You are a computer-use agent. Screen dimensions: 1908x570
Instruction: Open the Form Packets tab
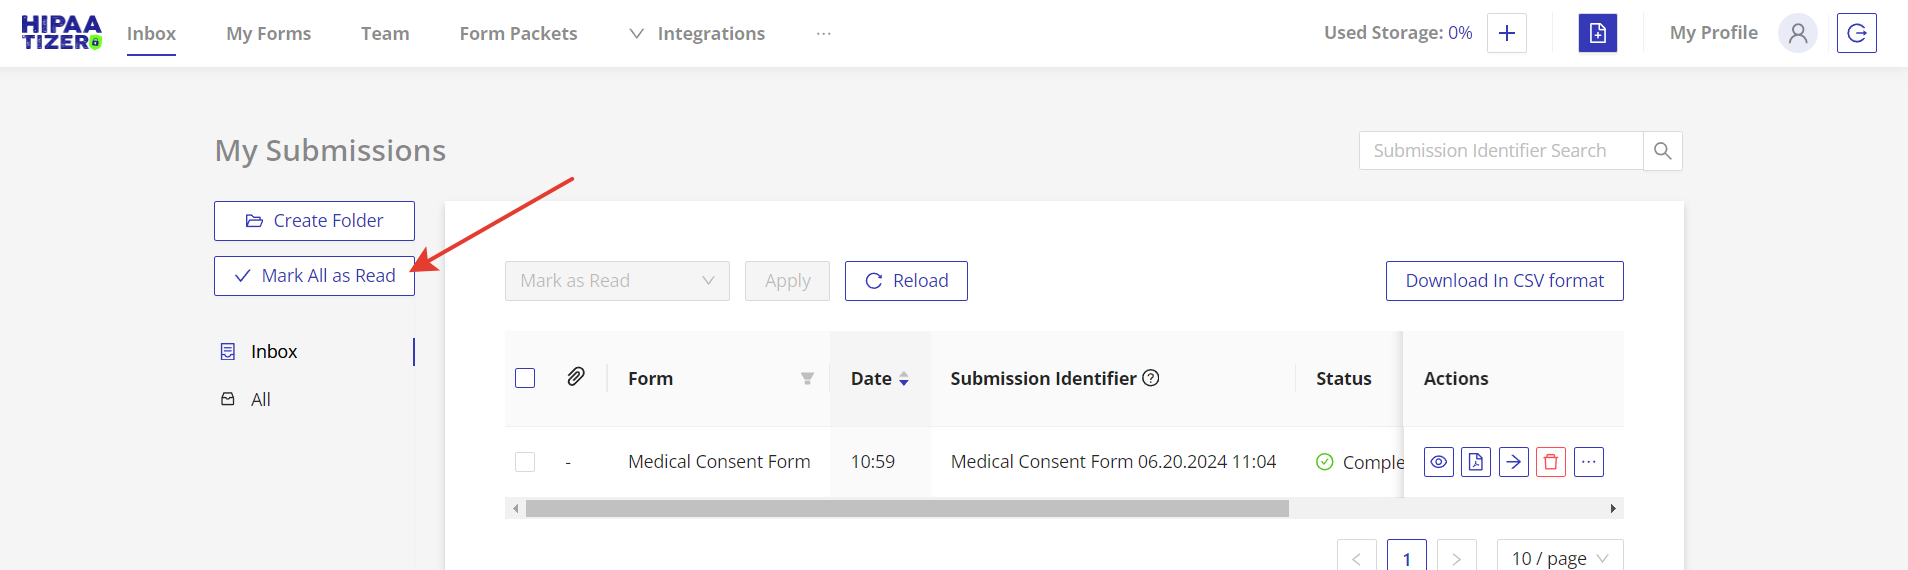pyautogui.click(x=518, y=34)
